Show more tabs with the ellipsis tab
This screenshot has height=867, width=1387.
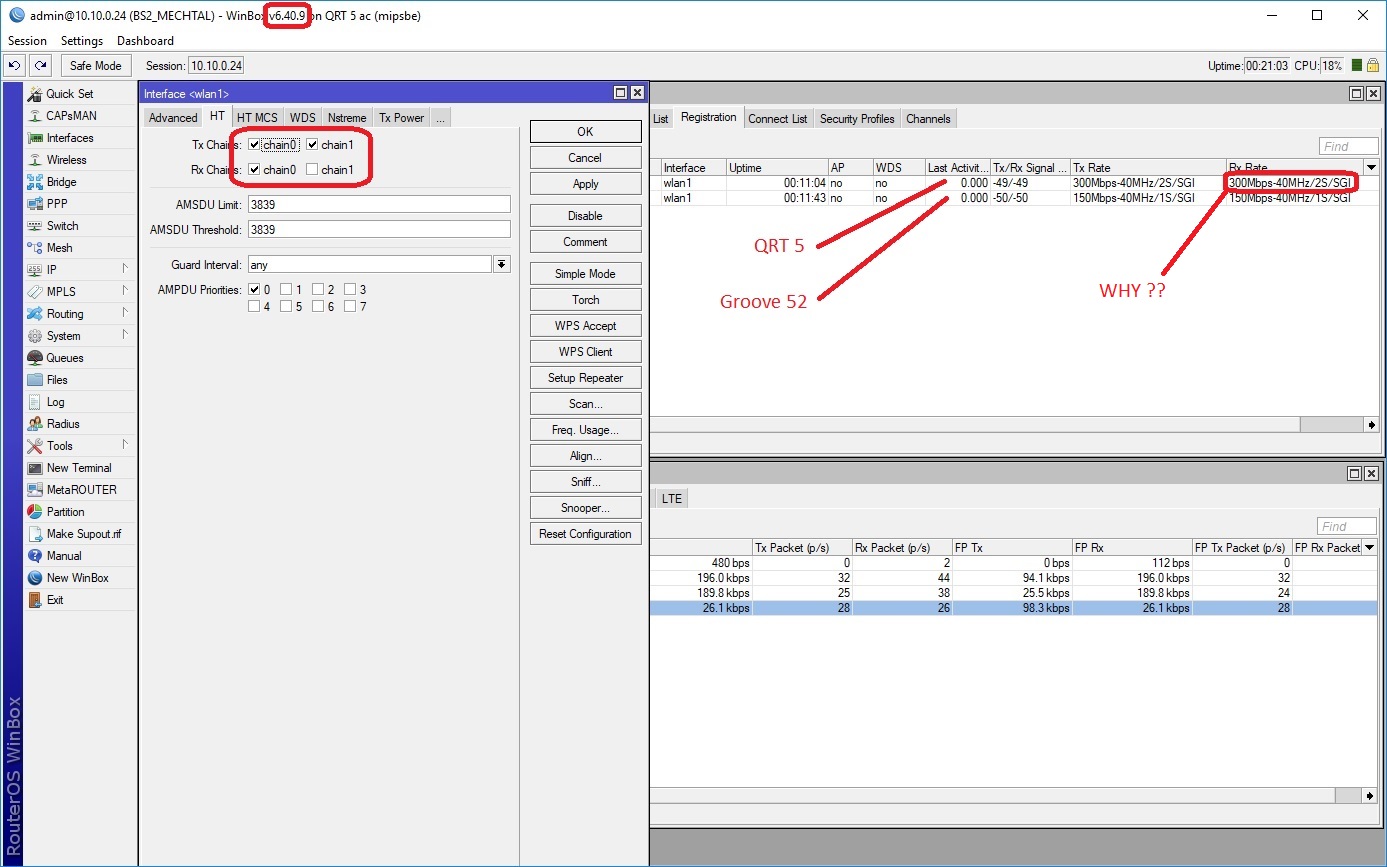(440, 118)
